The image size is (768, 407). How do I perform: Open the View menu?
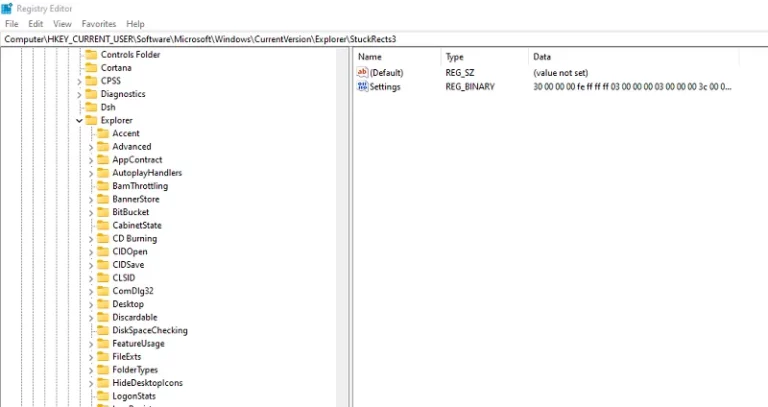click(x=62, y=24)
